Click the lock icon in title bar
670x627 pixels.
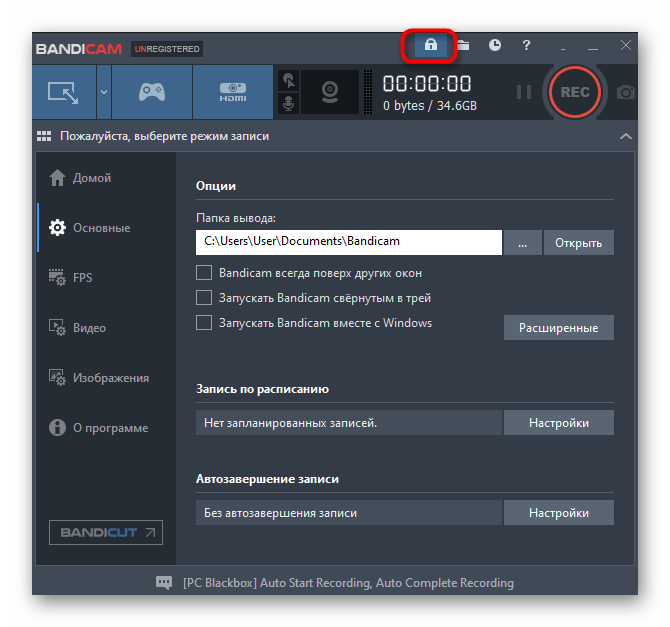pos(431,45)
